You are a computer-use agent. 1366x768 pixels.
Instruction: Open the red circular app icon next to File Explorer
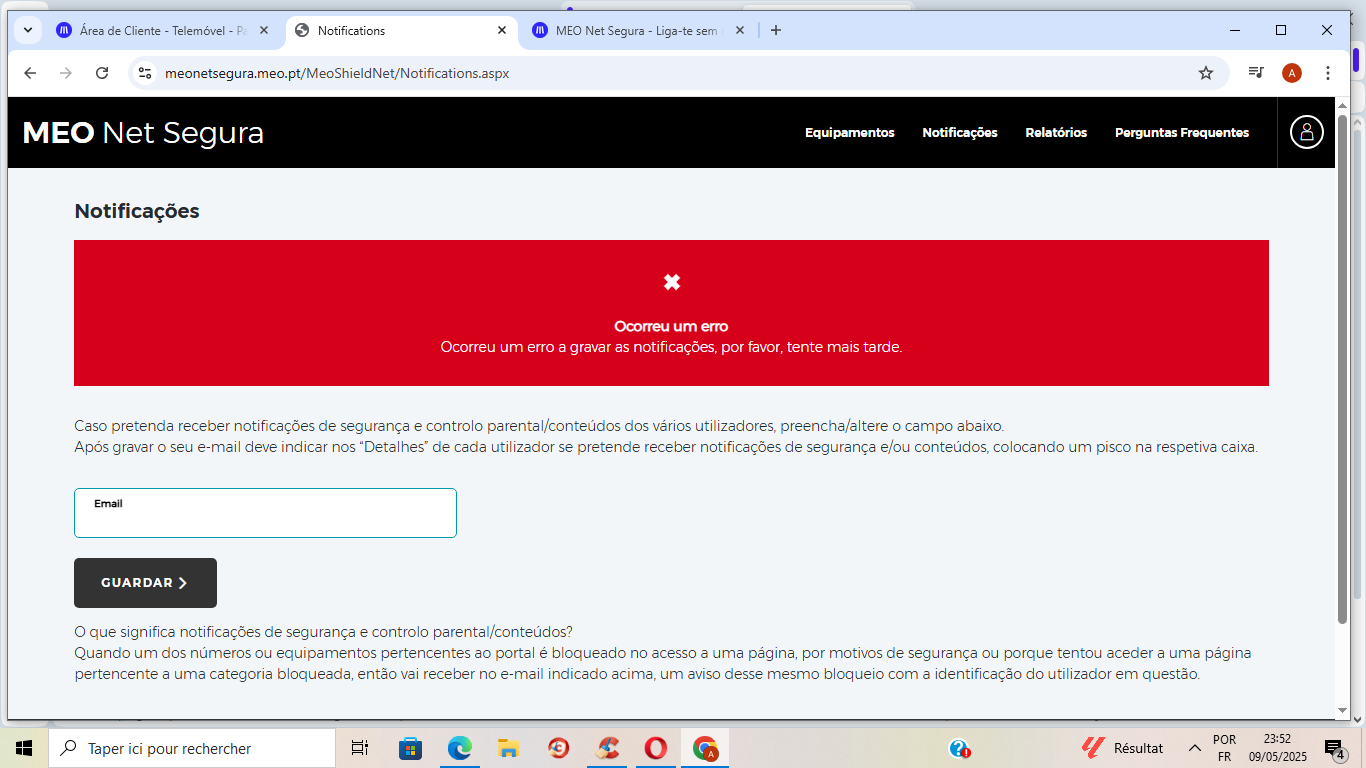click(558, 748)
